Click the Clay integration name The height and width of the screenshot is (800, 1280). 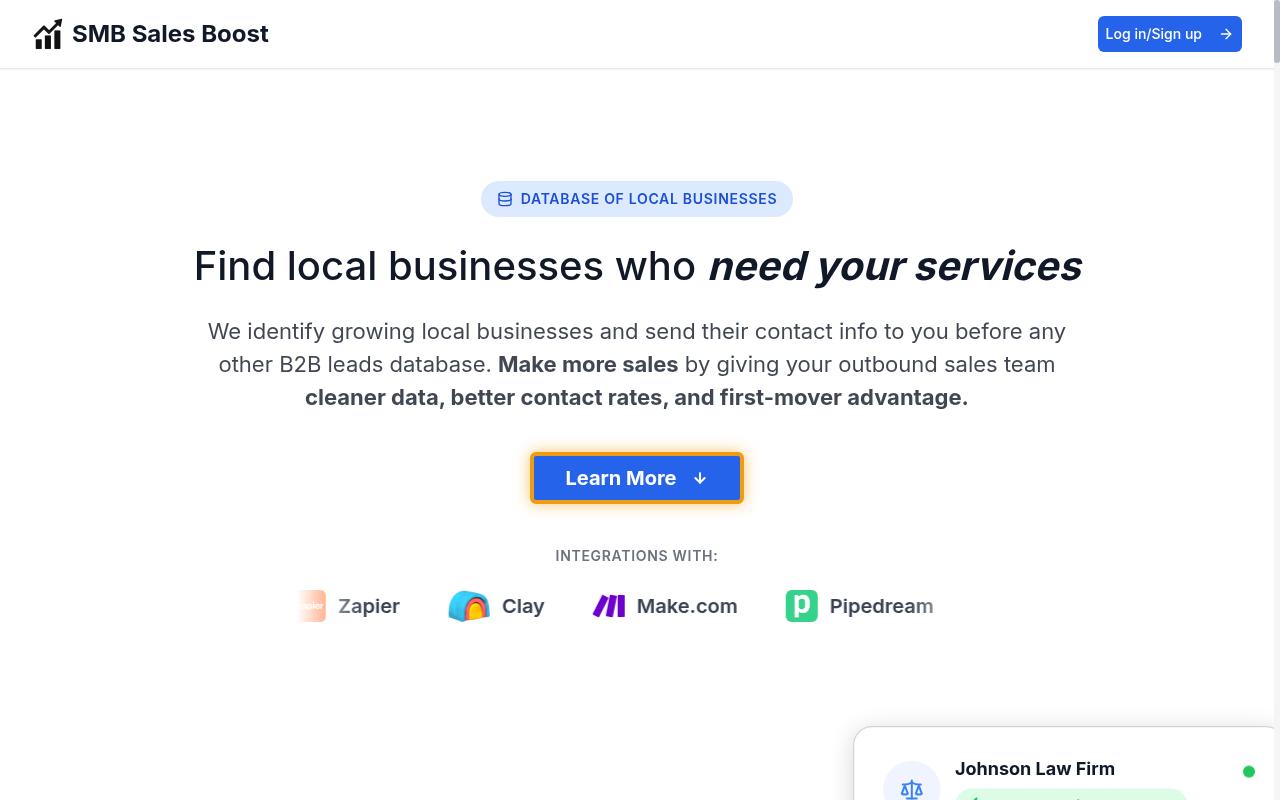(x=523, y=606)
